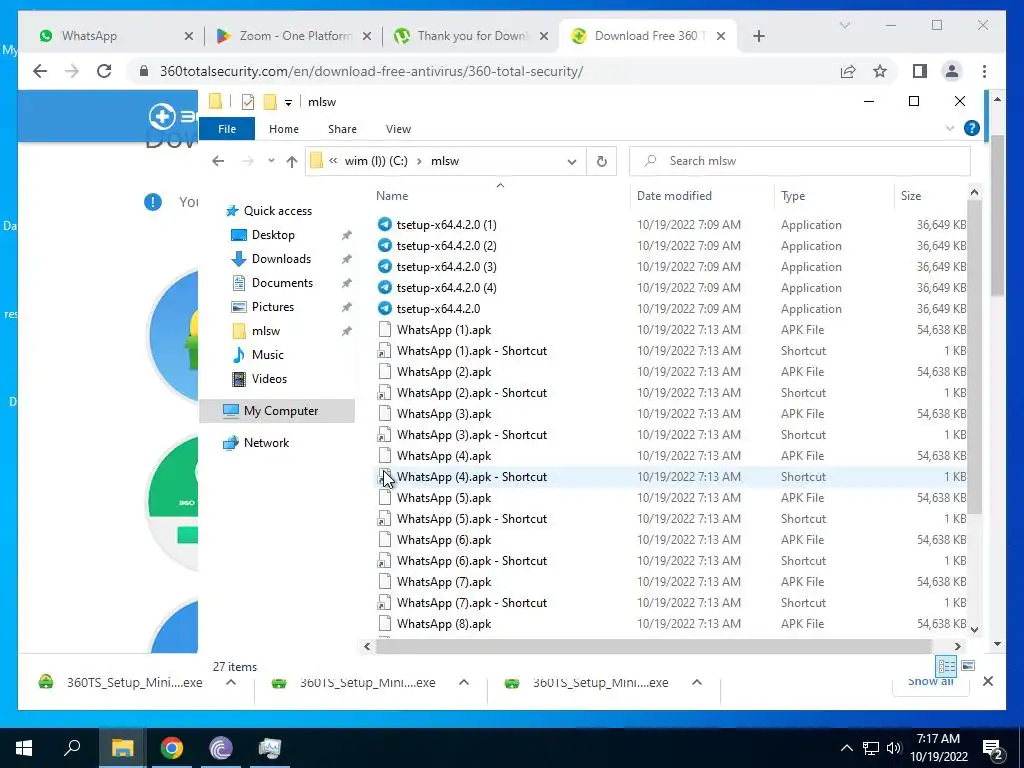The width and height of the screenshot is (1024, 768).
Task: Open Windows Start menu
Action: [x=24, y=748]
